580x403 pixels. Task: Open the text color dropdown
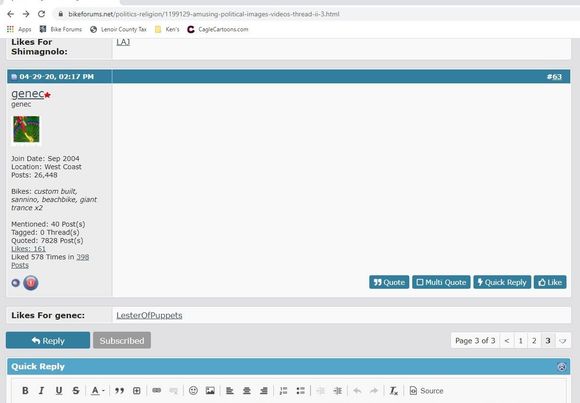click(98, 390)
